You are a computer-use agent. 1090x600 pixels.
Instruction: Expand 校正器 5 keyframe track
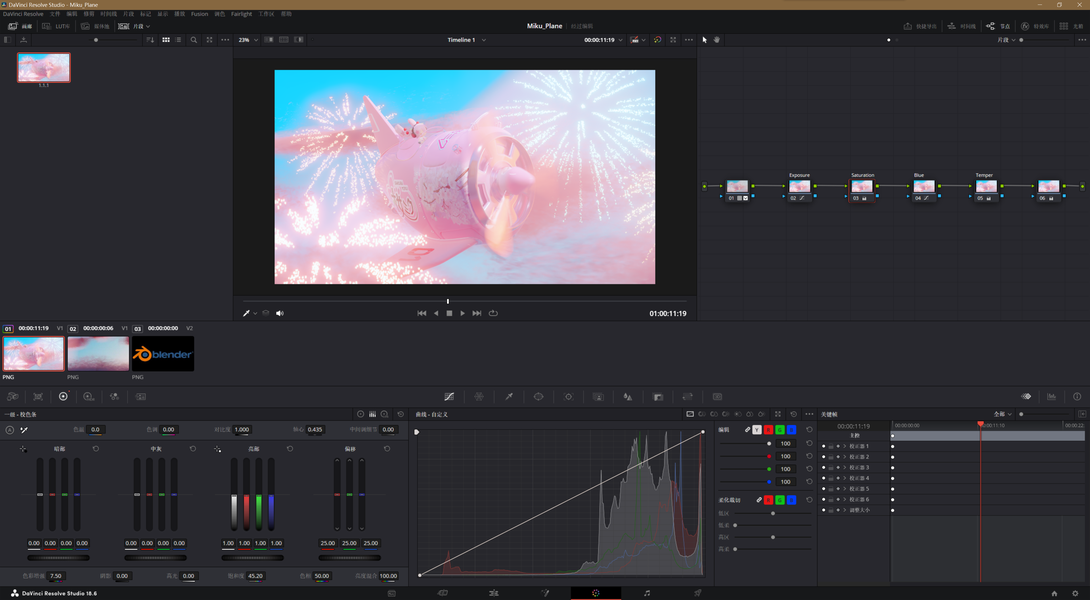point(845,489)
